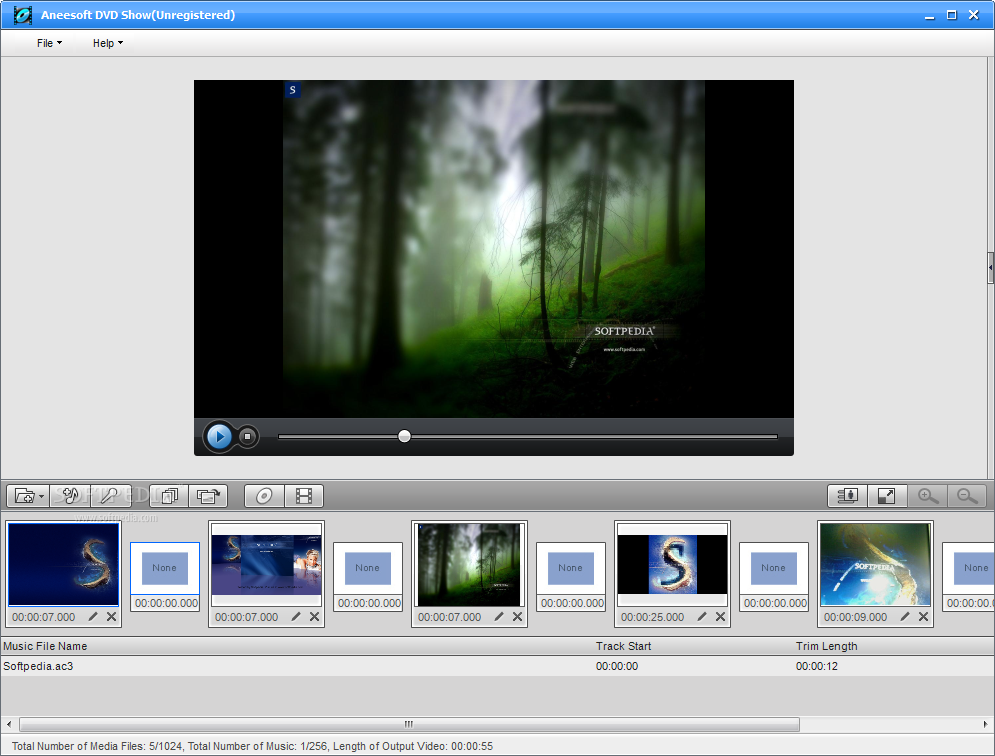This screenshot has height=756, width=995.
Task: Select the first blue S thumbnail
Action: [x=63, y=564]
